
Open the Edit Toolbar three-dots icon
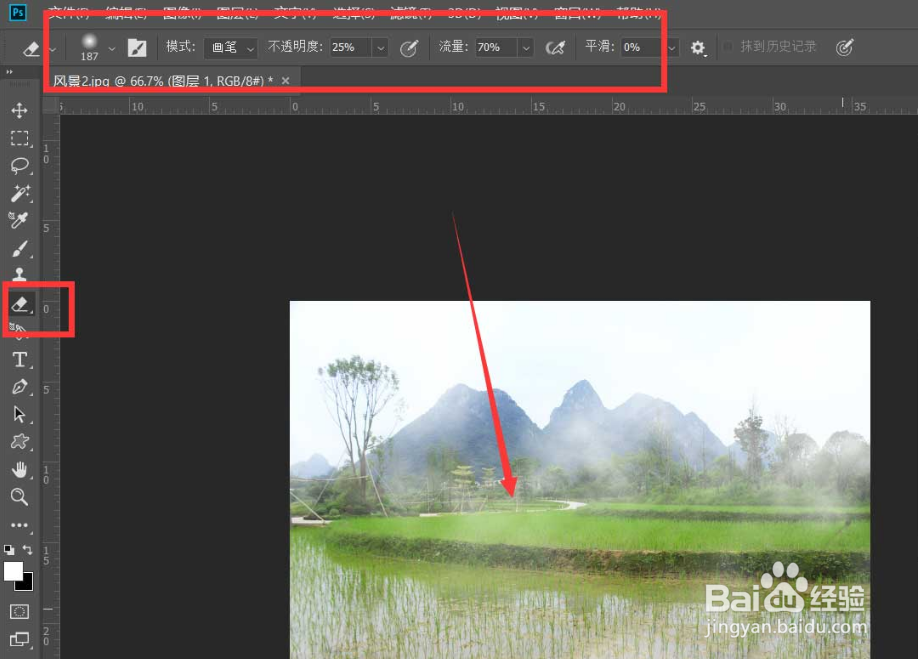19,525
